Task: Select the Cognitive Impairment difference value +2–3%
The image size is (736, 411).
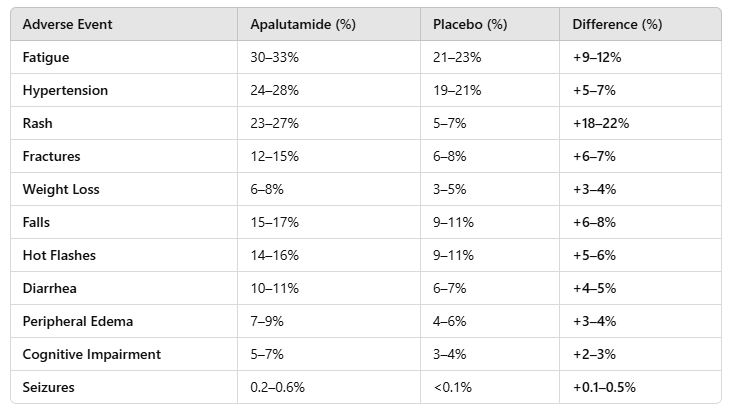Action: pos(594,354)
